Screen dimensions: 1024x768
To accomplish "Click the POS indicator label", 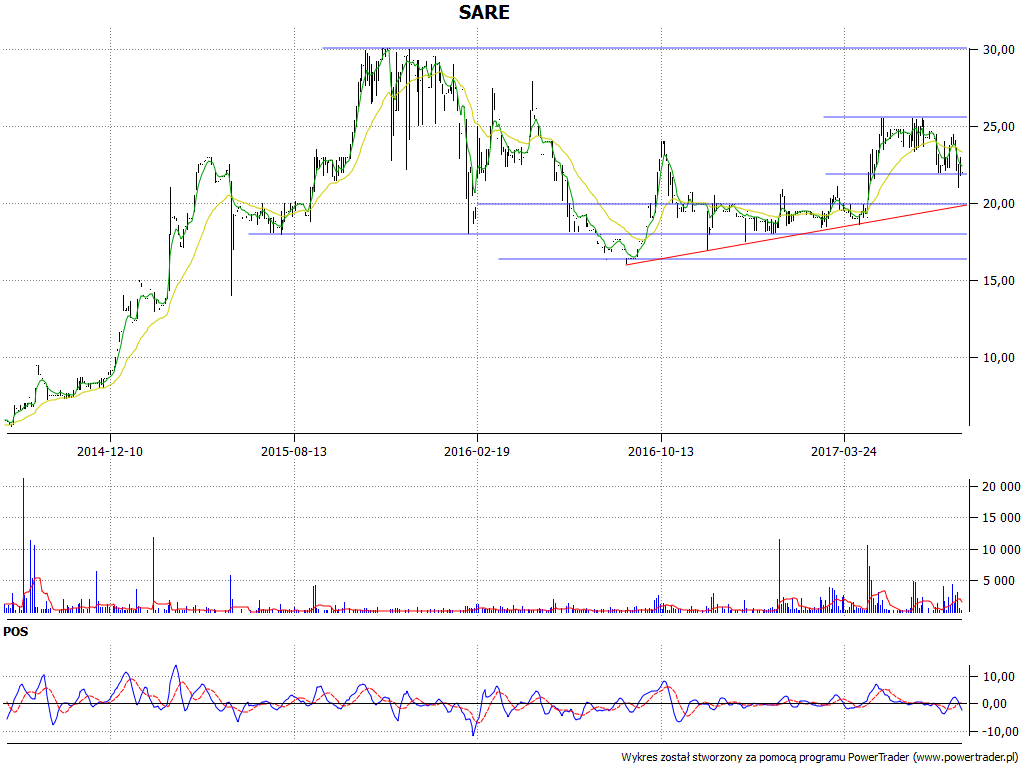I will click(16, 632).
